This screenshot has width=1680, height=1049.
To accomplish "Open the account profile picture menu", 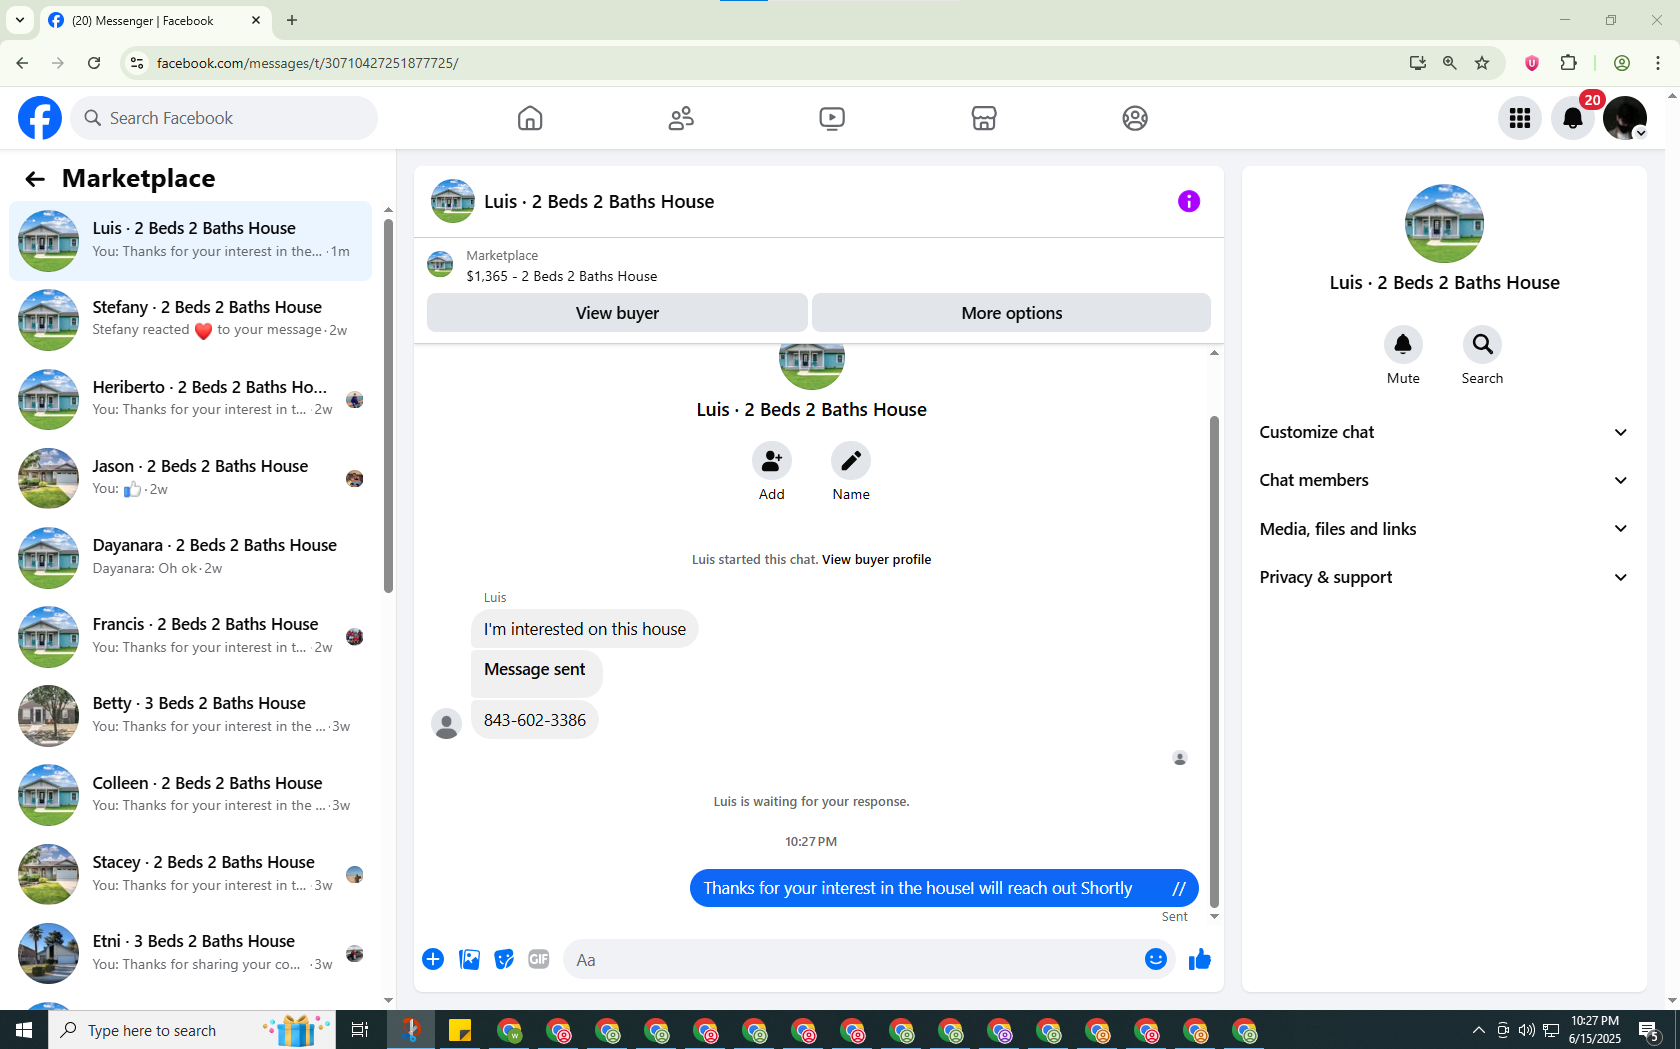I will click(1625, 118).
